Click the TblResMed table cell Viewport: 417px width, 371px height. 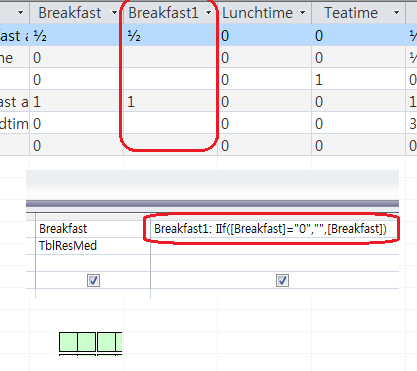(x=93, y=246)
